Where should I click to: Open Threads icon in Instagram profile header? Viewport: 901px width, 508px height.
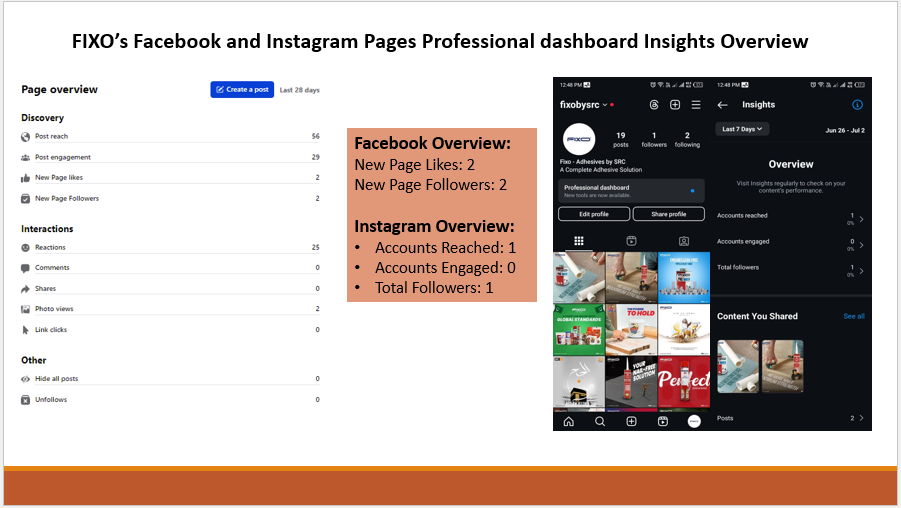click(654, 105)
